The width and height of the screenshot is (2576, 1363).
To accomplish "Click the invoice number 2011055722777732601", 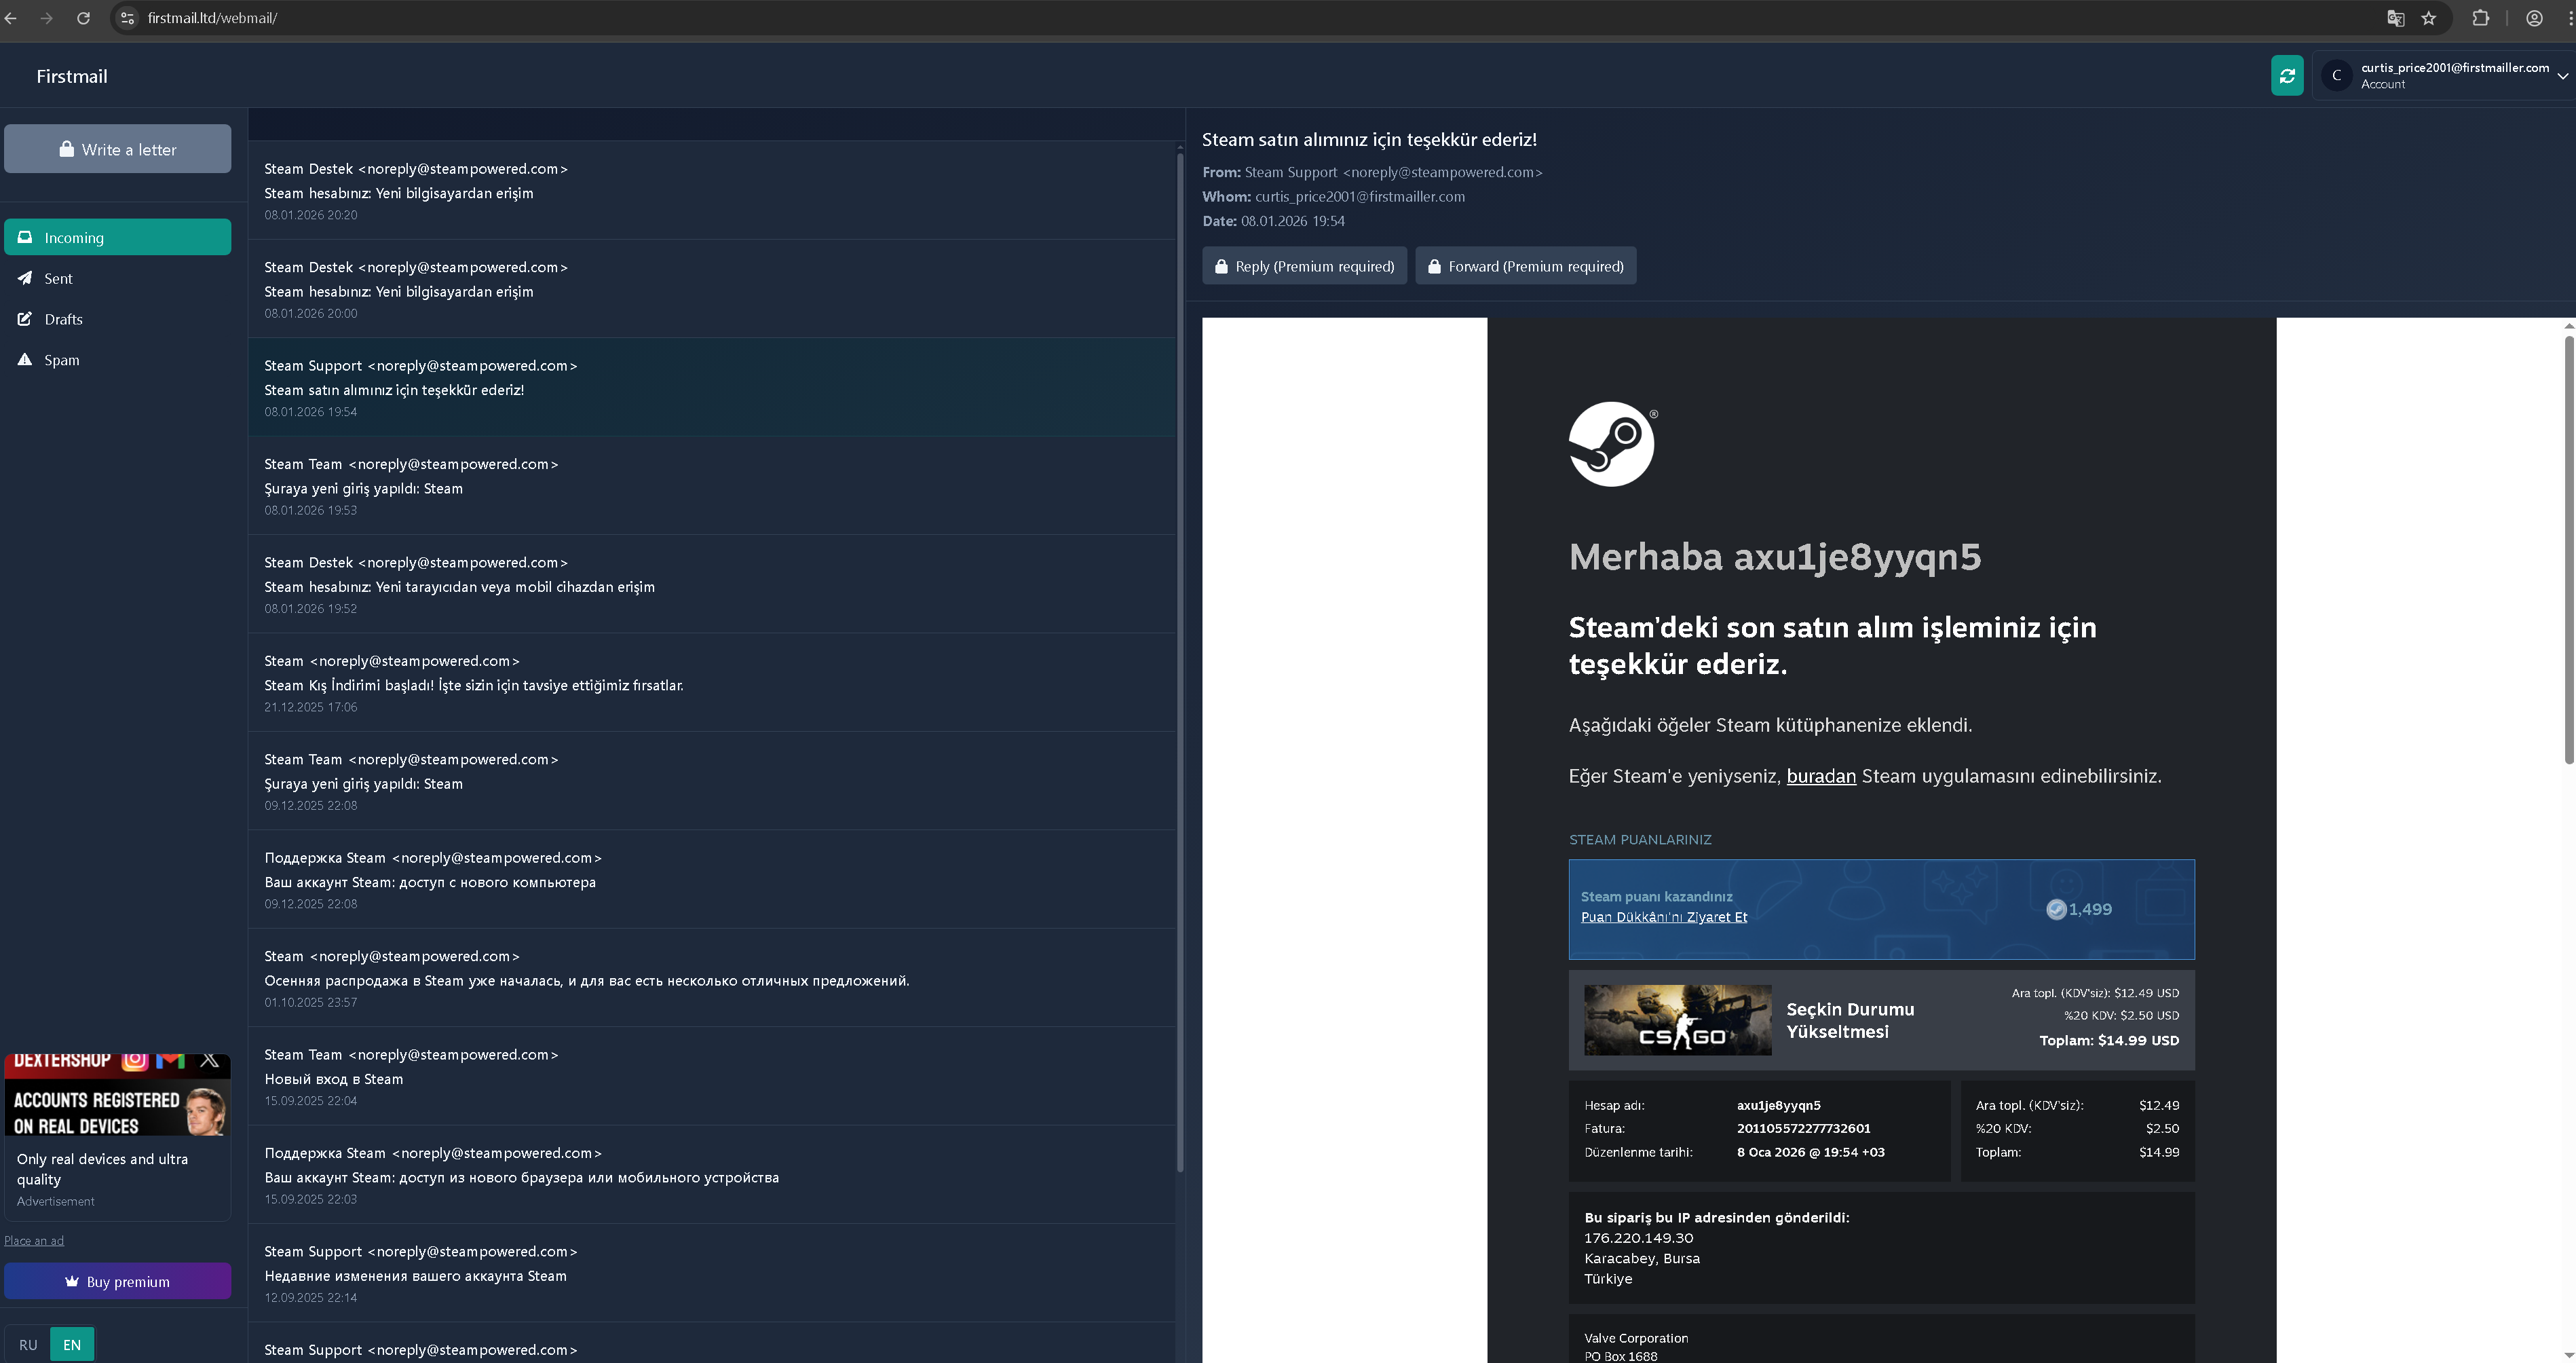I will (1803, 1128).
